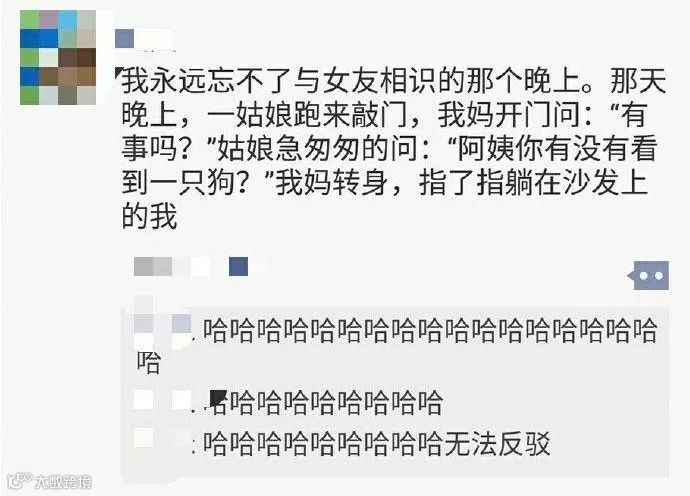Tap the wrapped single 哈 ending the first comment
The image size is (690, 496).
coord(148,362)
